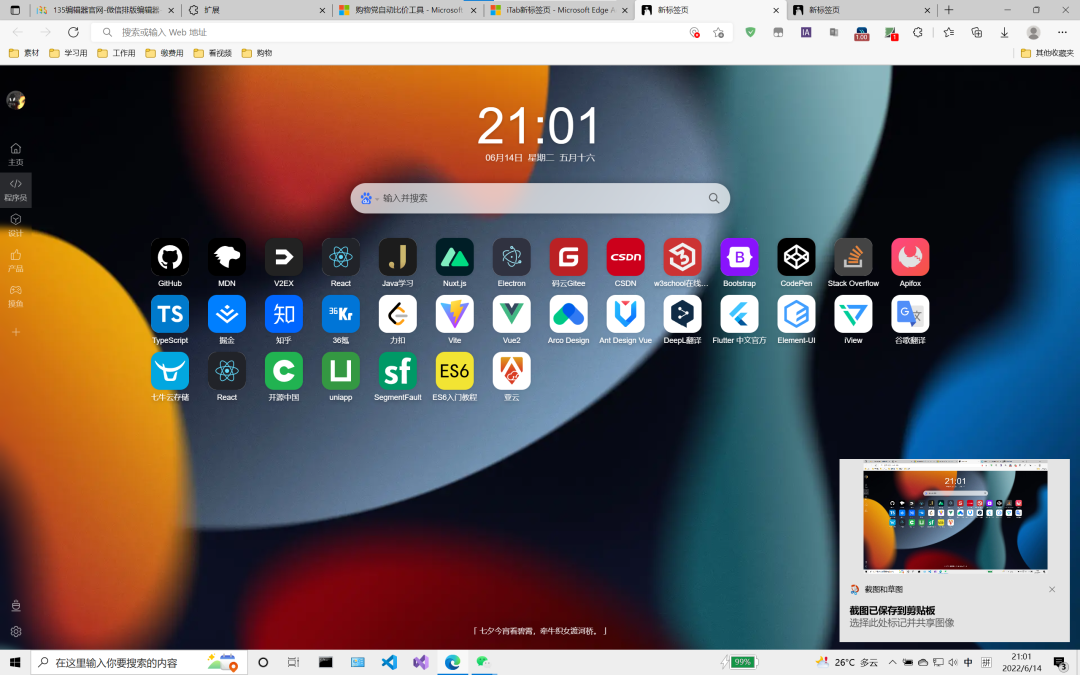Open the 码云Gitee shortcut

tap(568, 257)
